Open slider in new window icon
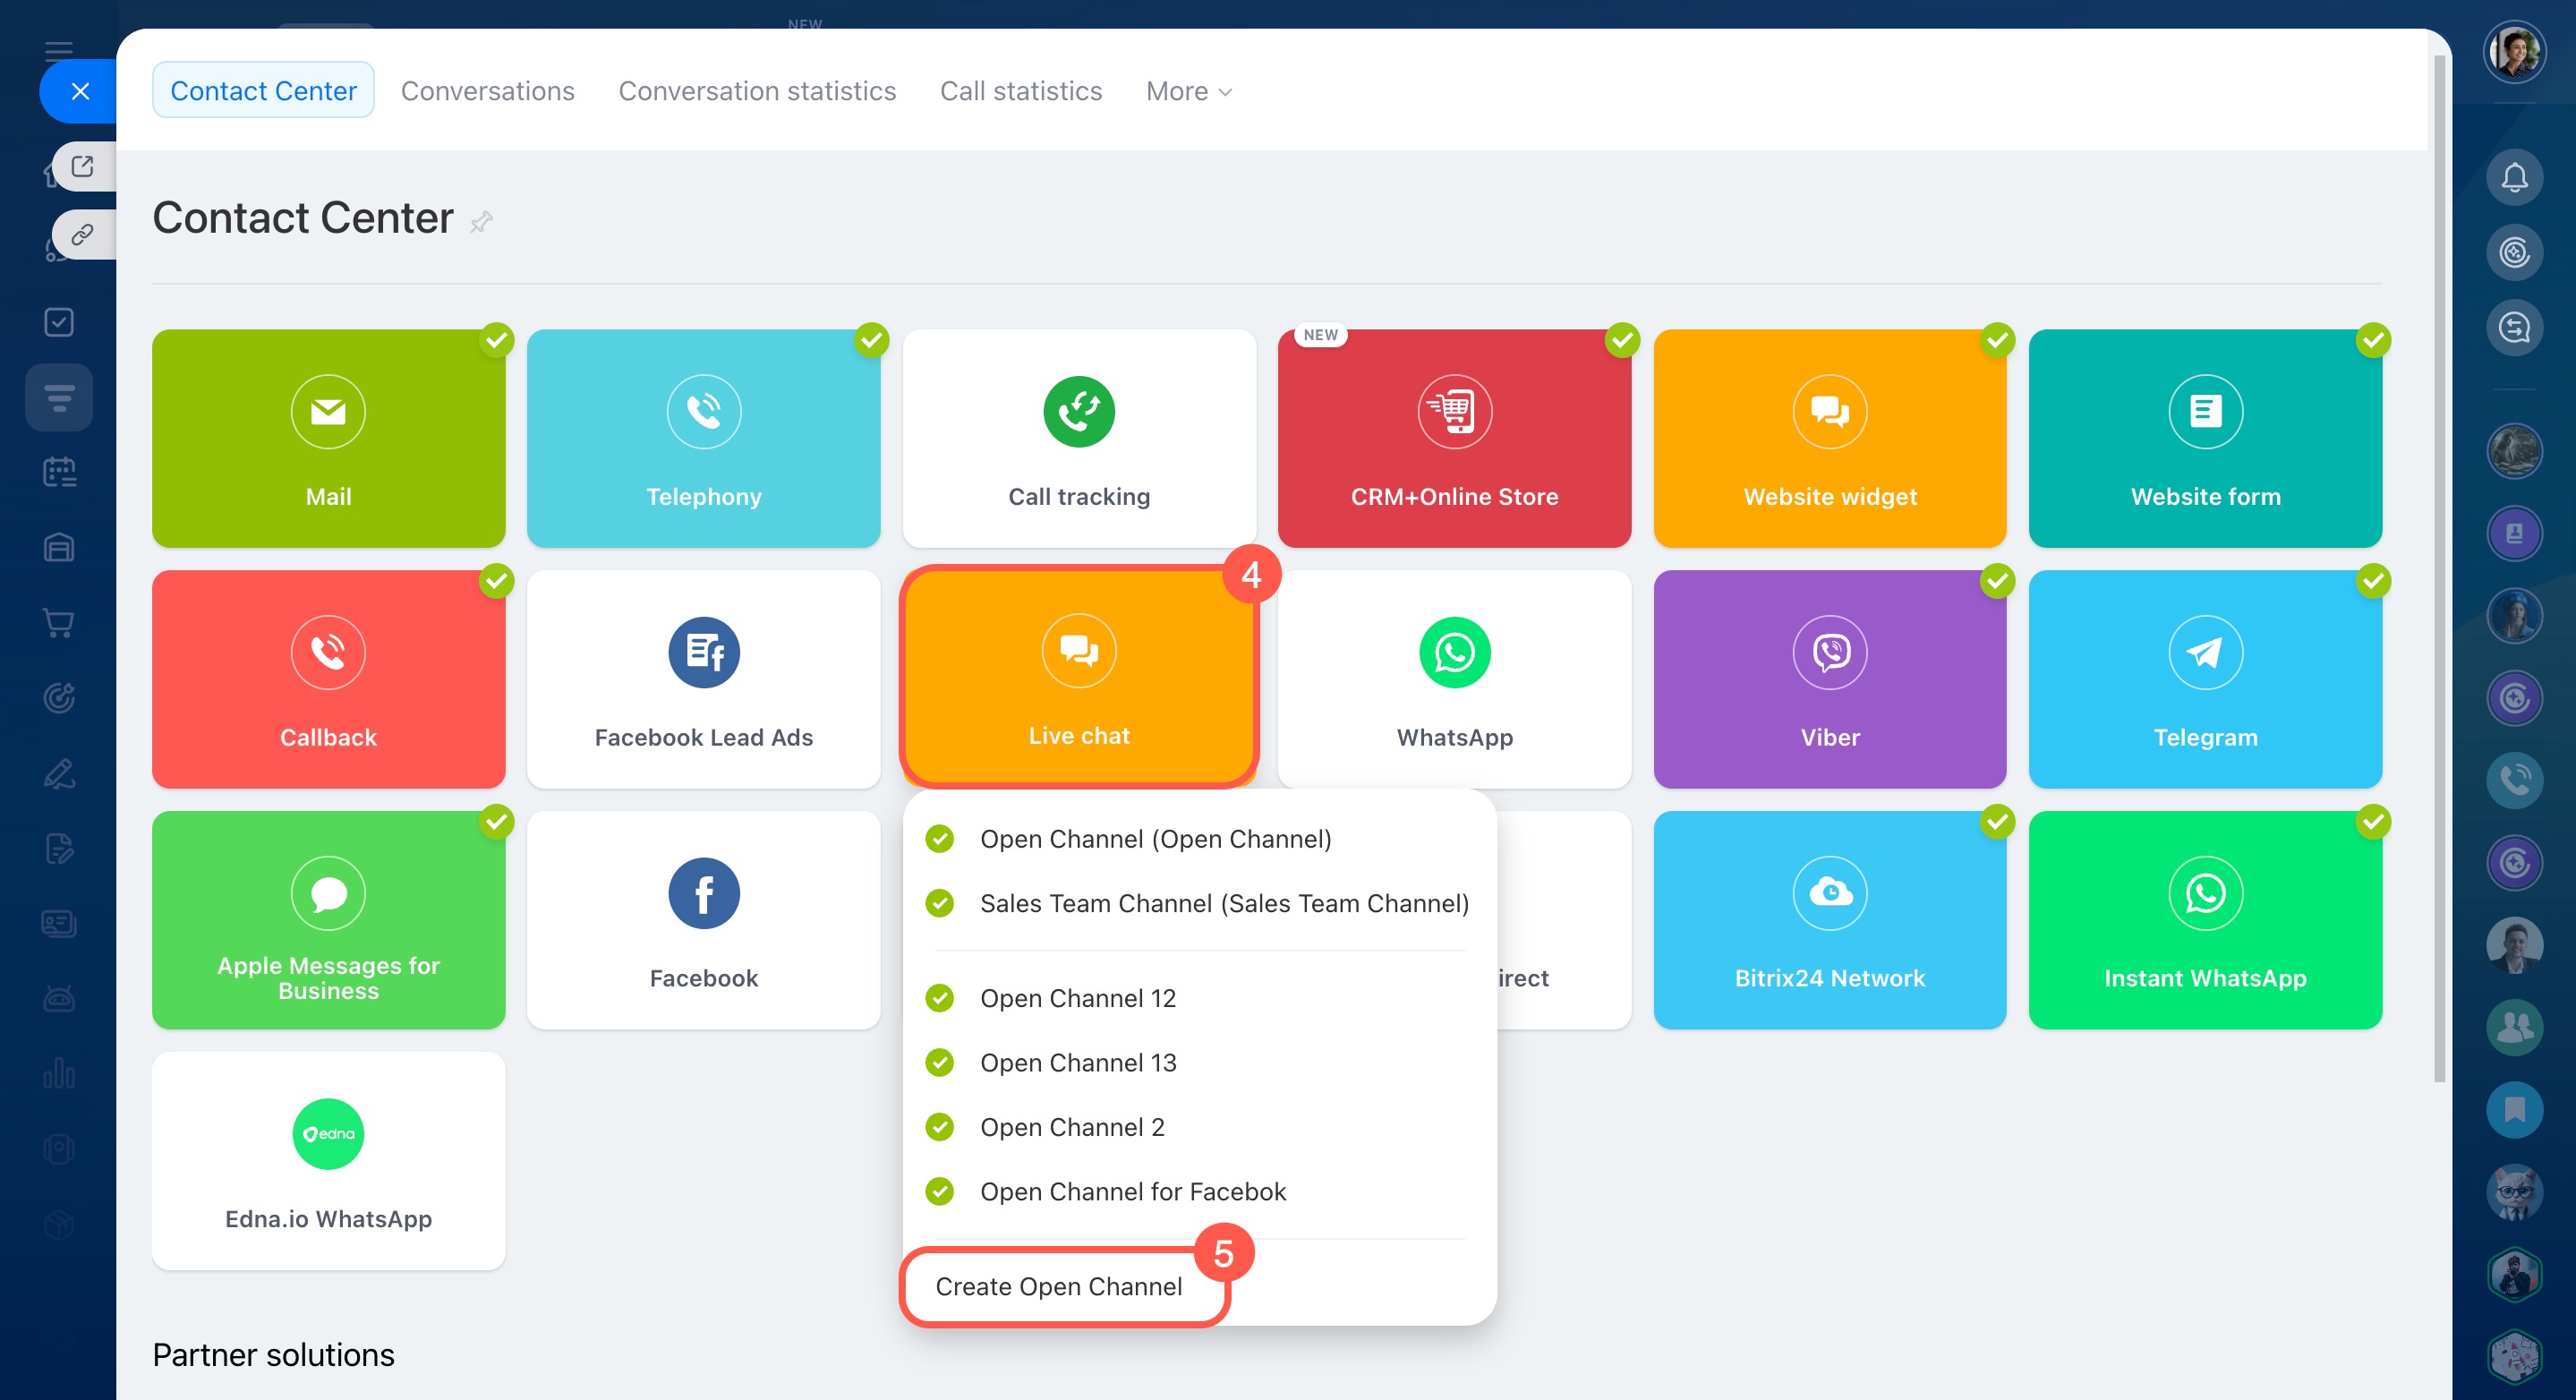The height and width of the screenshot is (1400, 2576). 83,166
